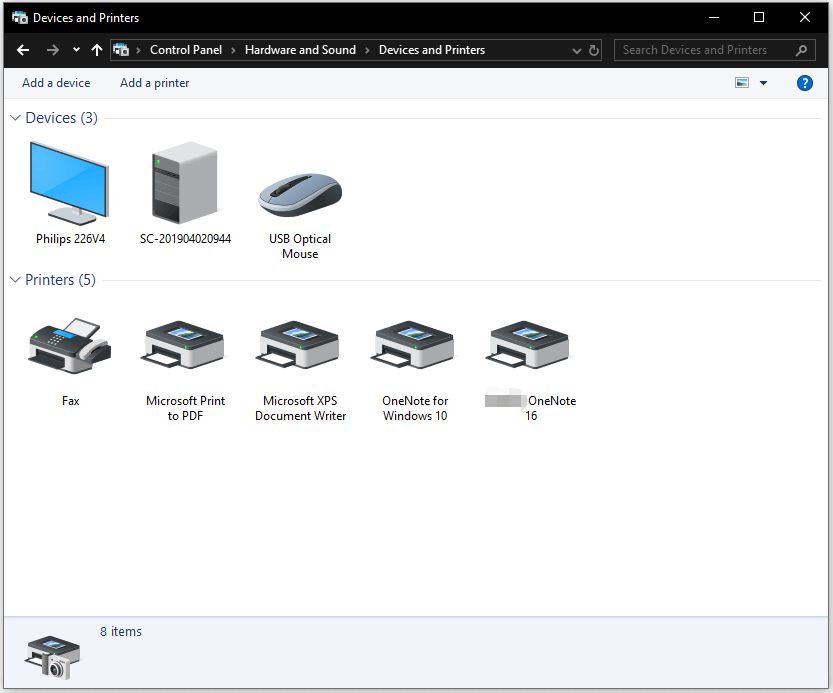833x693 pixels.
Task: Click the OneNote 16 printer icon
Action: pyautogui.click(x=527, y=343)
